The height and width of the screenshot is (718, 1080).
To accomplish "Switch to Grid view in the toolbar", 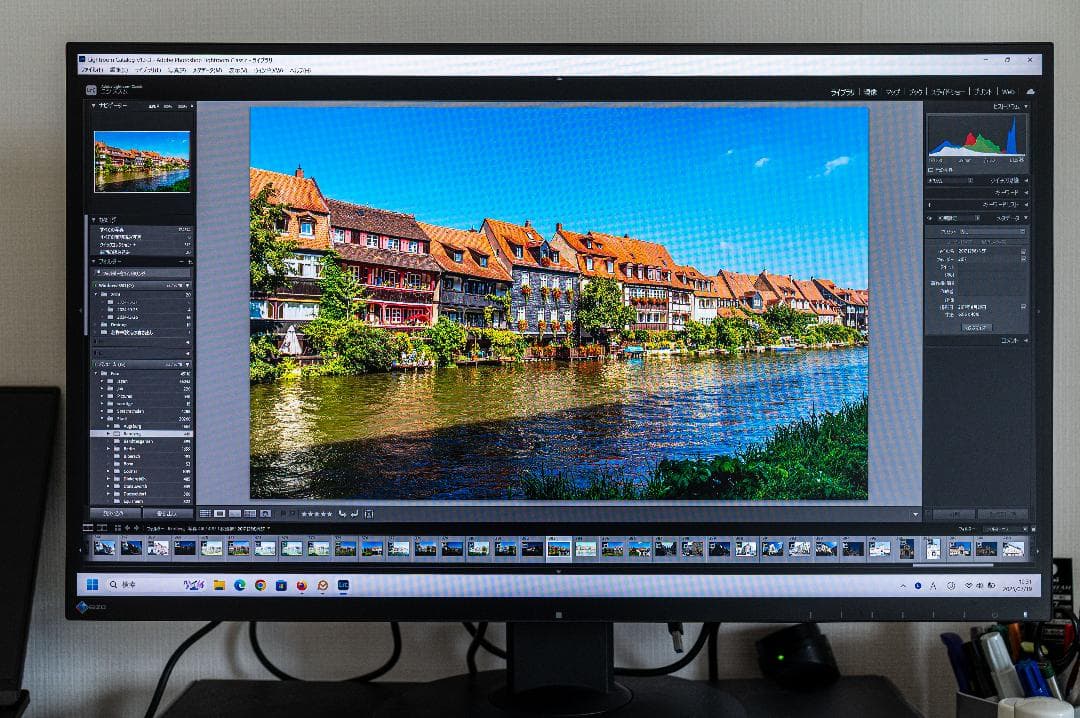I will point(205,513).
